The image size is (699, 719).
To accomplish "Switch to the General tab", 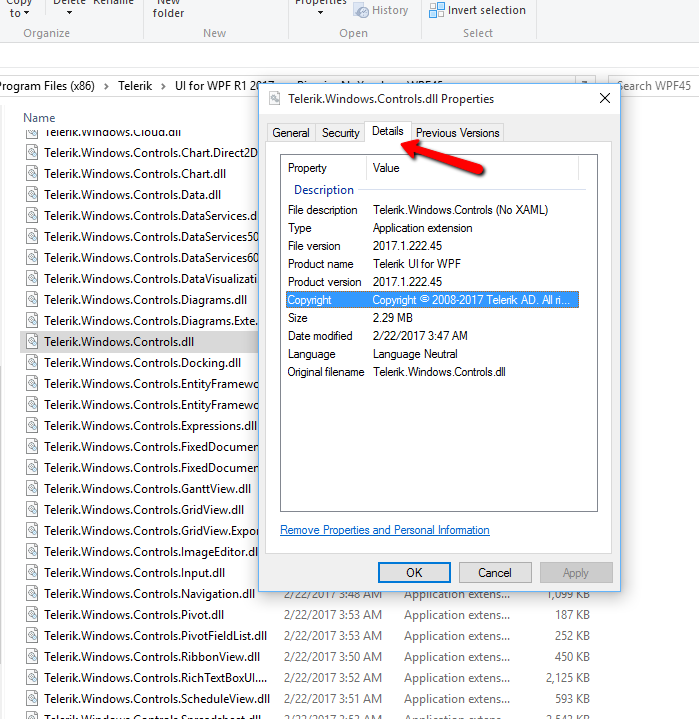I will coord(291,133).
